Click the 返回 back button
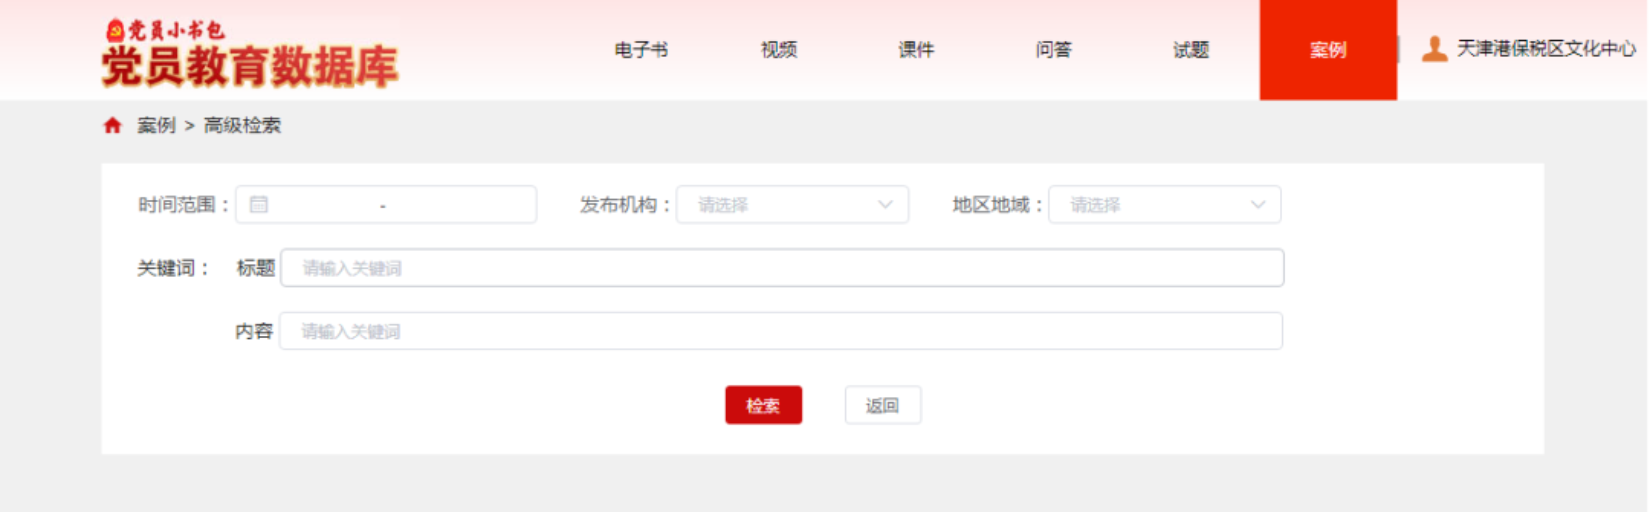Image resolution: width=1650 pixels, height=512 pixels. (x=882, y=405)
